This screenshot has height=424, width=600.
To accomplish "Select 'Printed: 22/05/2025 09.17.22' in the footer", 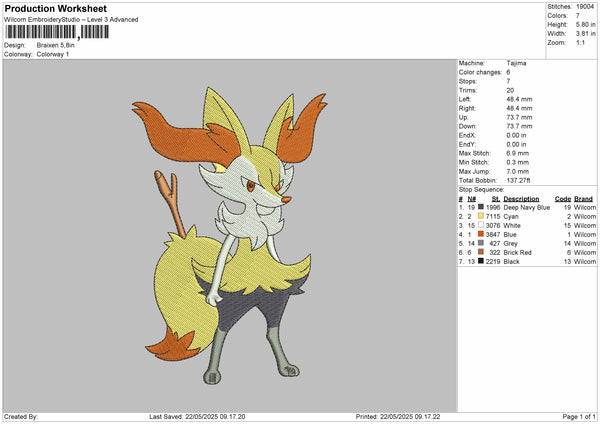I will click(x=398, y=417).
